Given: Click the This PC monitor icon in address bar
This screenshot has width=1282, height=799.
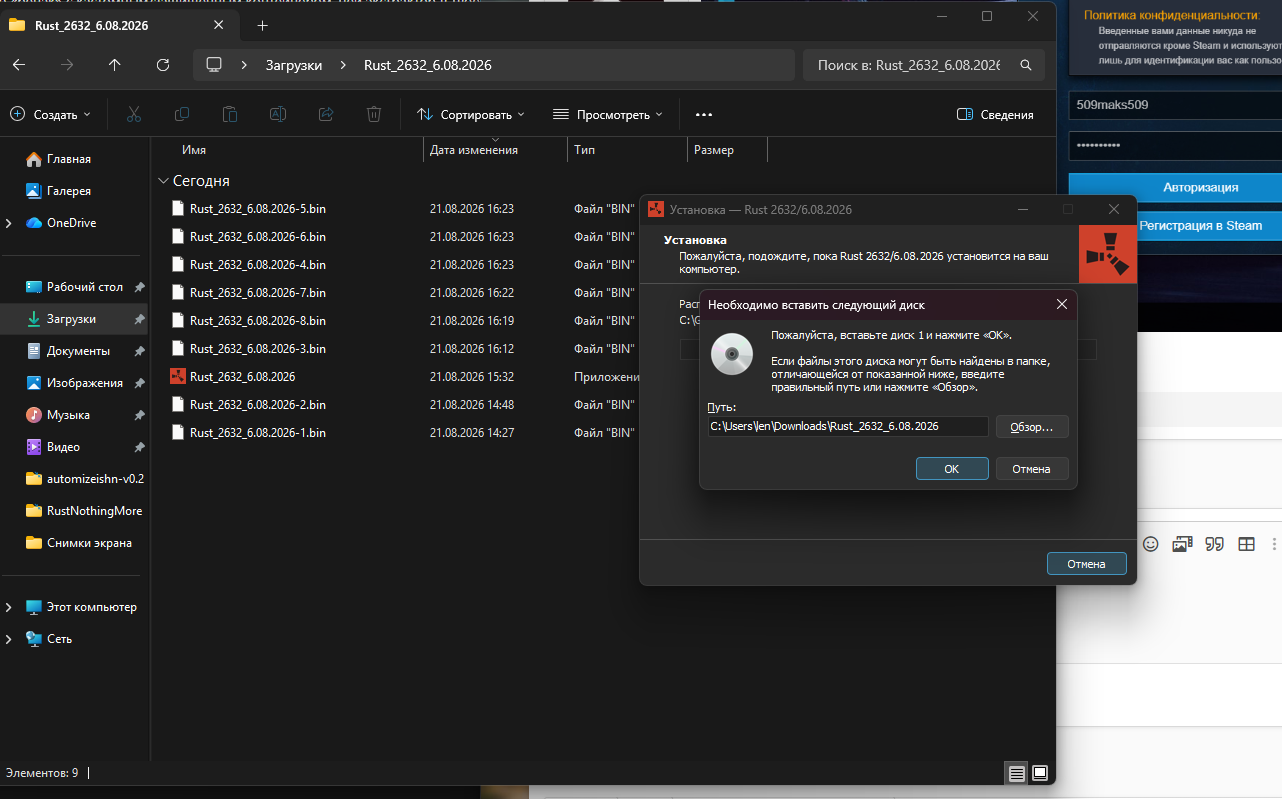Looking at the screenshot, I should pos(213,65).
